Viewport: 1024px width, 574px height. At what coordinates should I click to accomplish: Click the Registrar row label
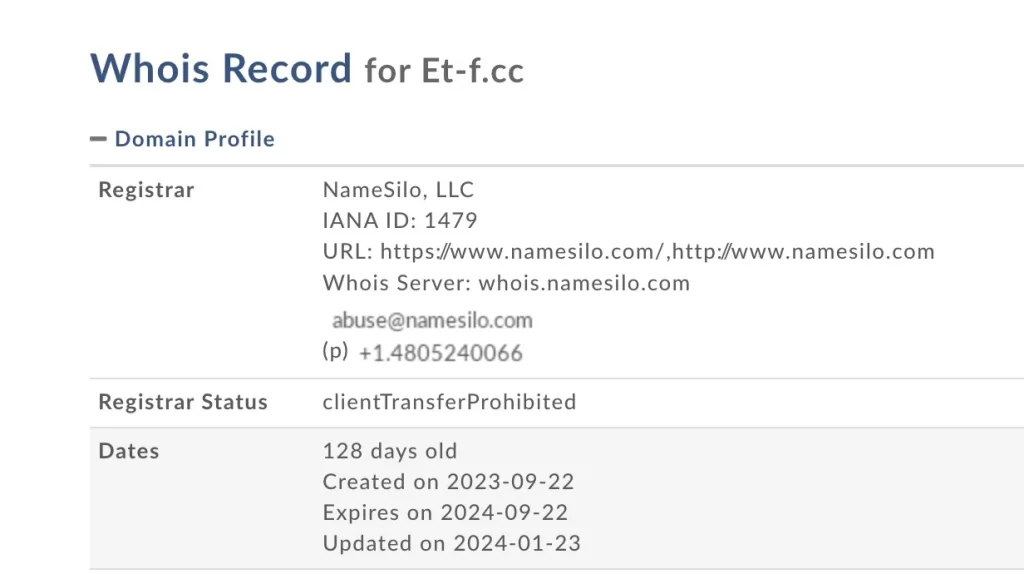(146, 190)
